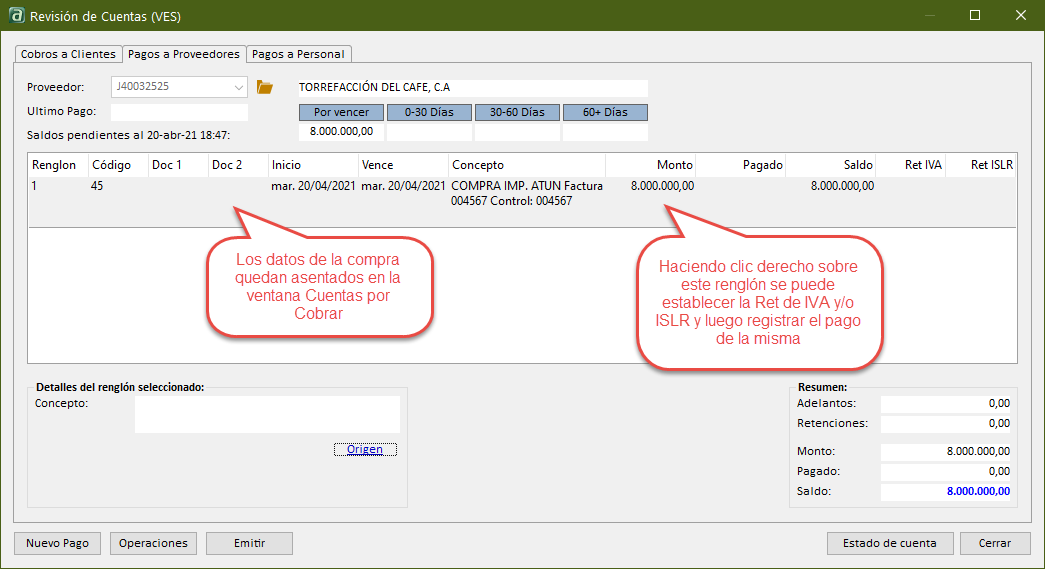This screenshot has height=569, width=1045.
Task: Choose the 60+ Días aging bucket
Action: coord(605,112)
